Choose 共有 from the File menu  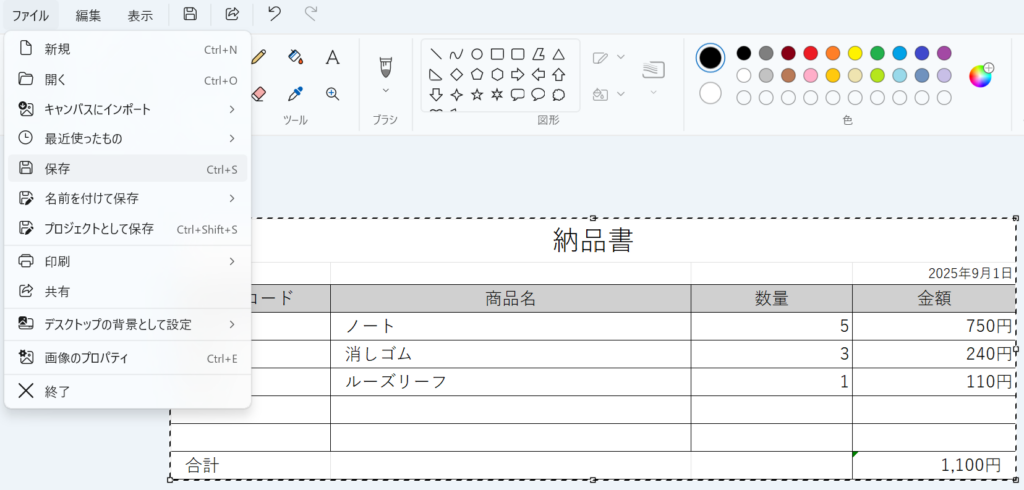127,291
